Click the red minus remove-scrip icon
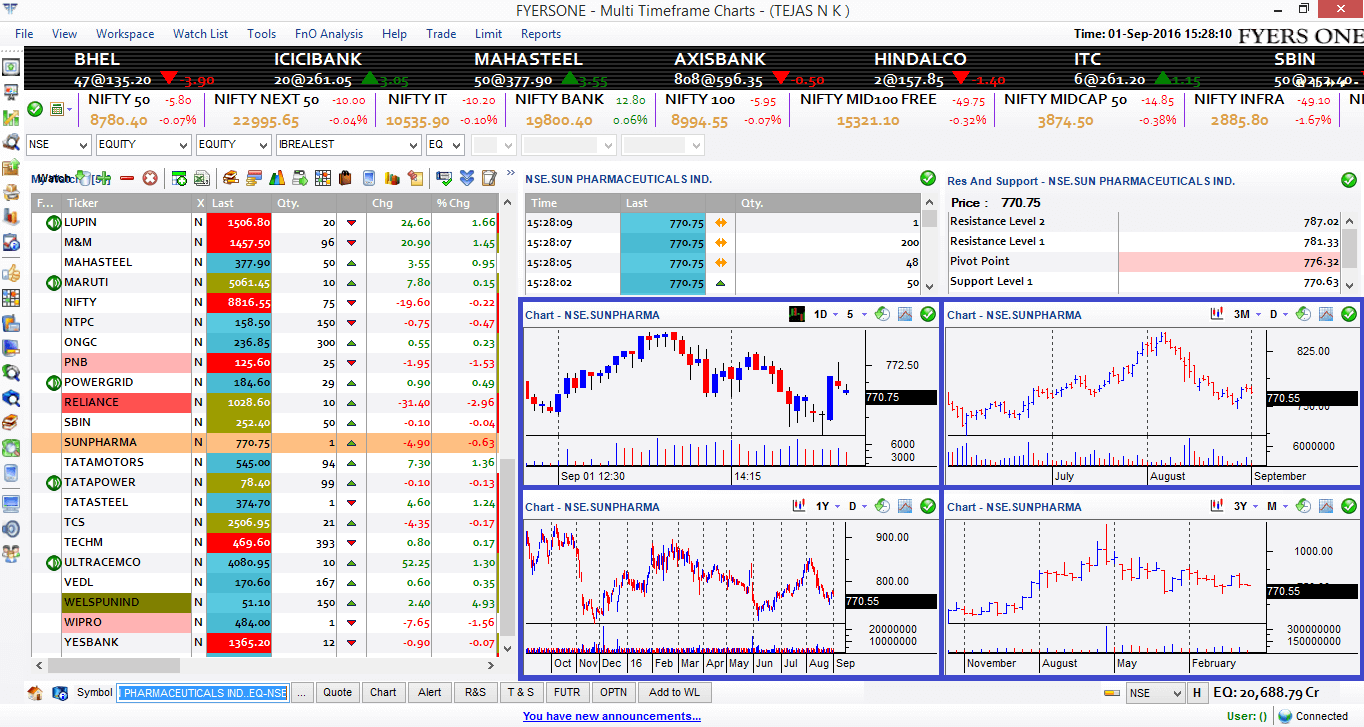Screen dimensions: 1364x727 tap(127, 178)
